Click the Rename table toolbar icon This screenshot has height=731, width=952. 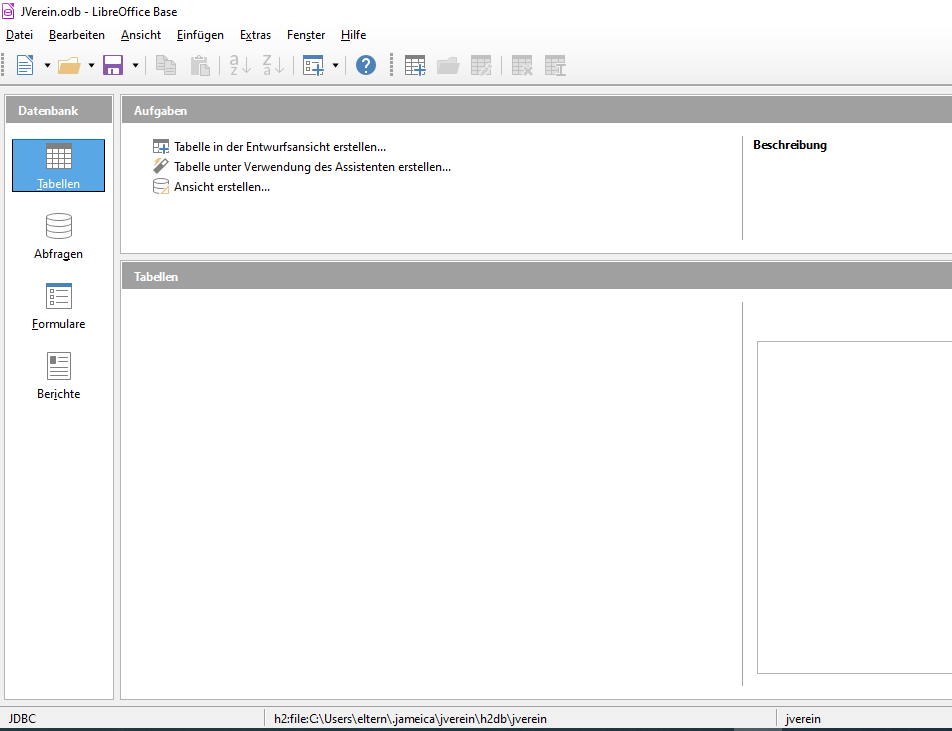556,66
